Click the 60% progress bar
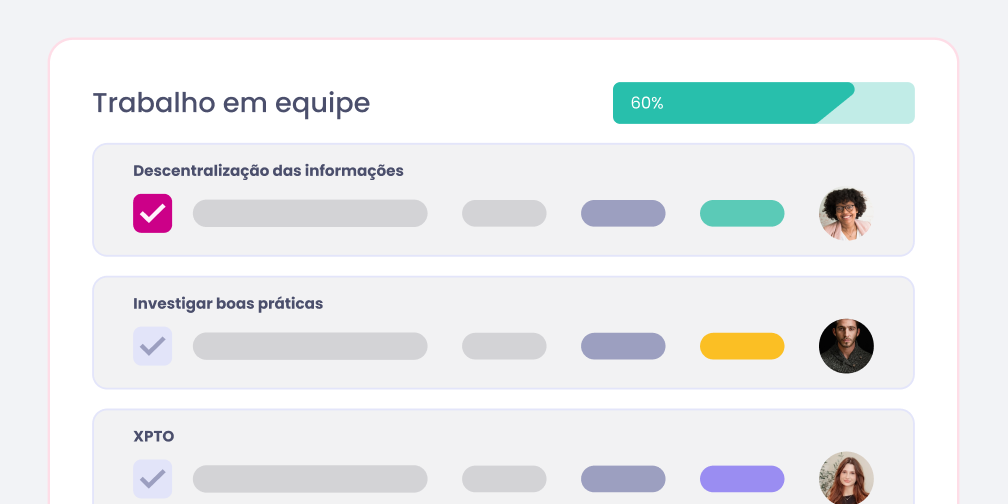 point(763,103)
